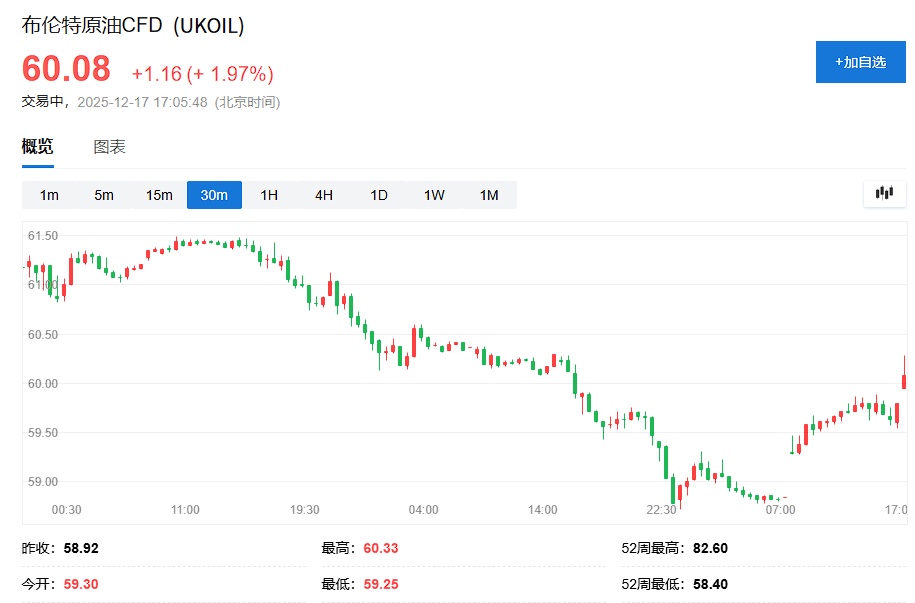Click the latest red candlestick near 17:00

904,379
